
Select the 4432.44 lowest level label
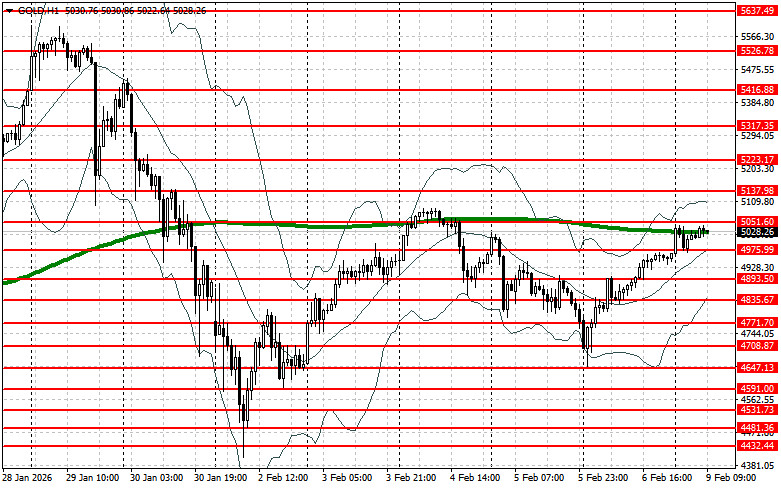click(755, 445)
